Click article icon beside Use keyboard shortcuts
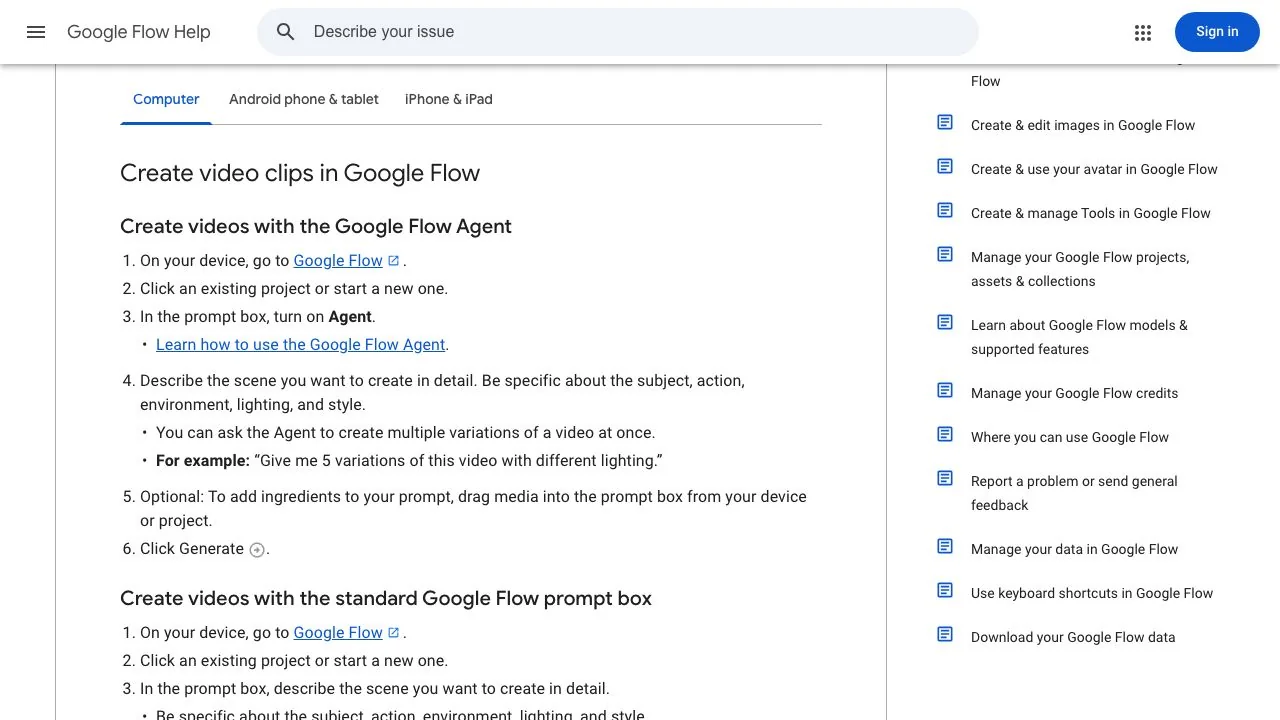Image resolution: width=1280 pixels, height=720 pixels. [x=945, y=590]
